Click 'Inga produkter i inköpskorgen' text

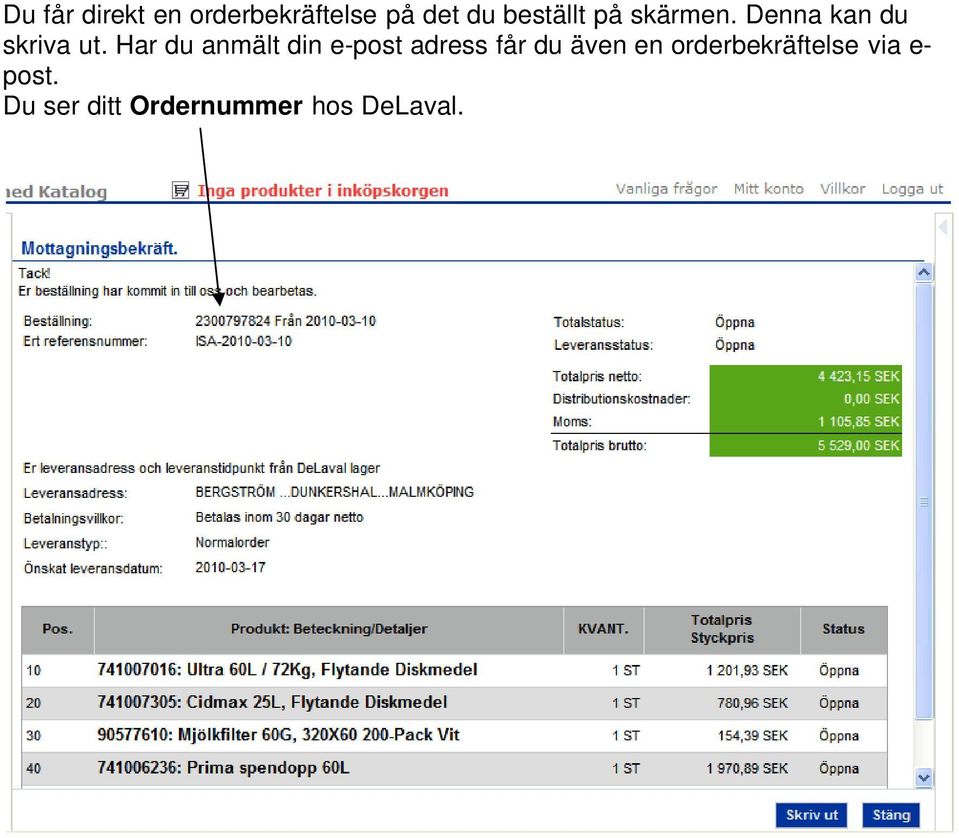(323, 191)
